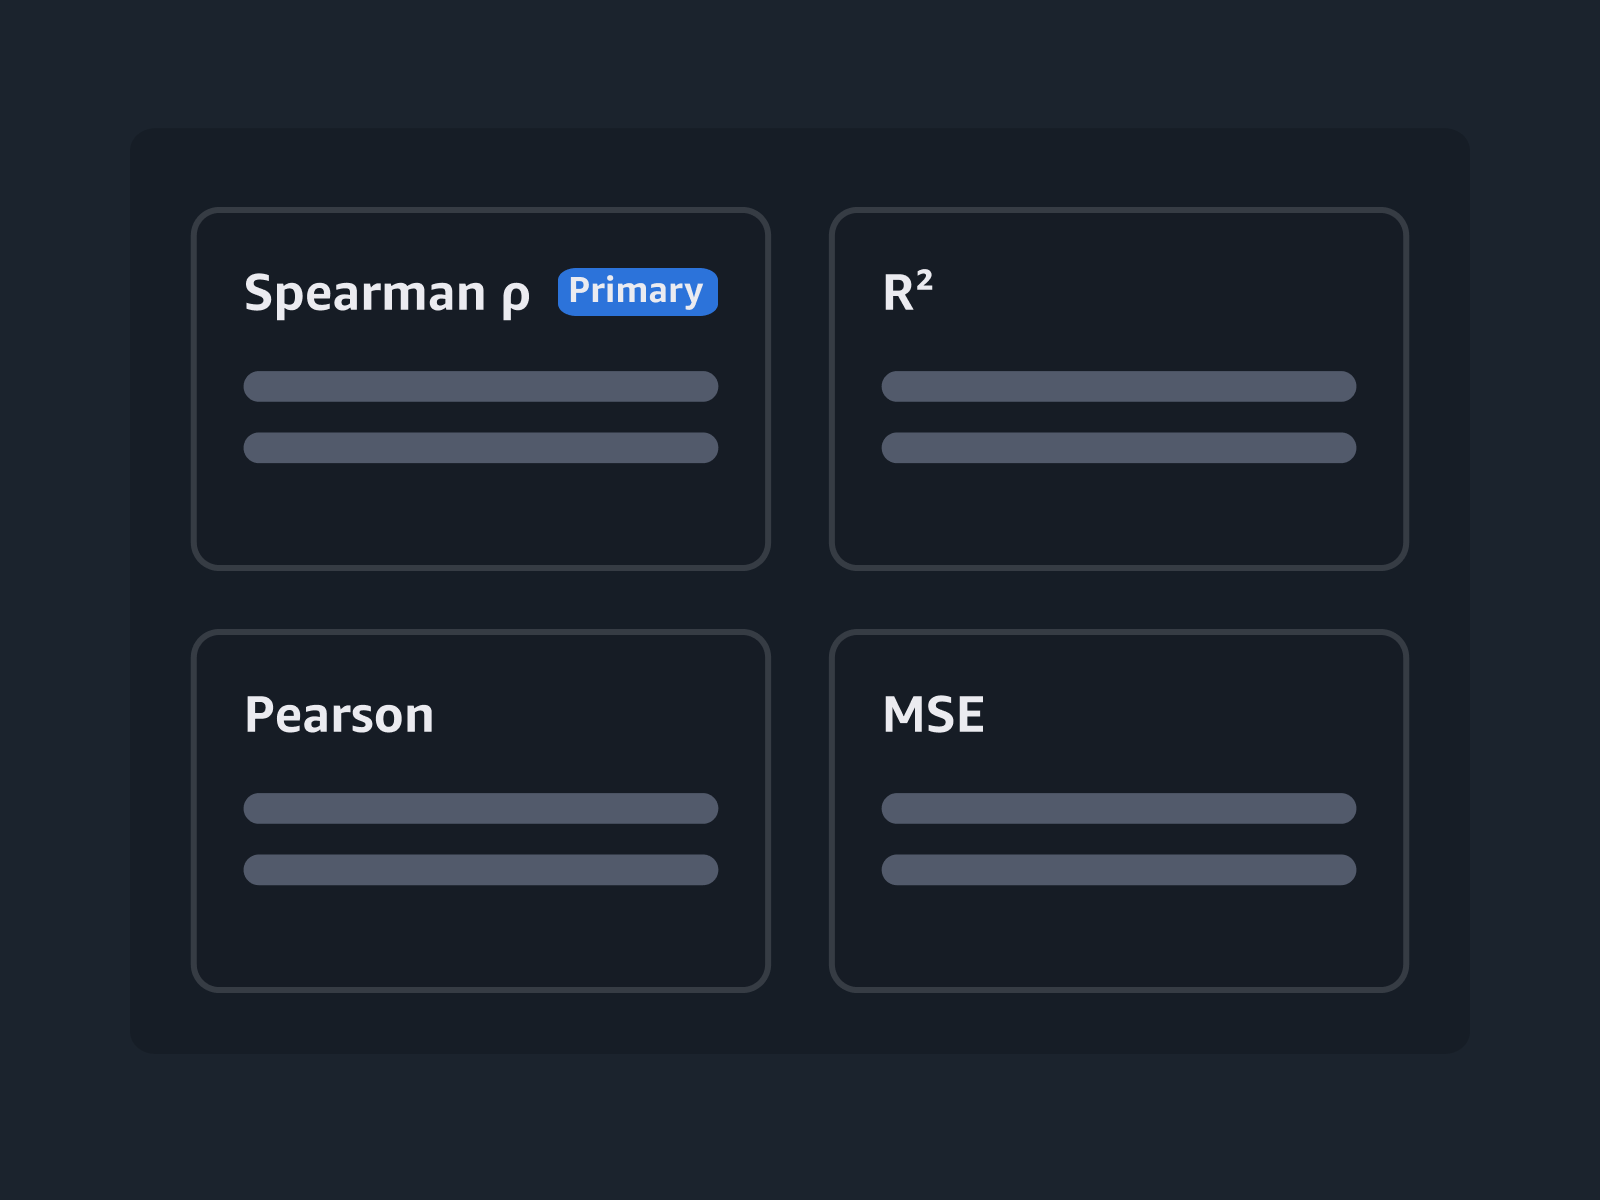This screenshot has width=1600, height=1200.
Task: Click the second placeholder bar under R²
Action: click(1119, 448)
